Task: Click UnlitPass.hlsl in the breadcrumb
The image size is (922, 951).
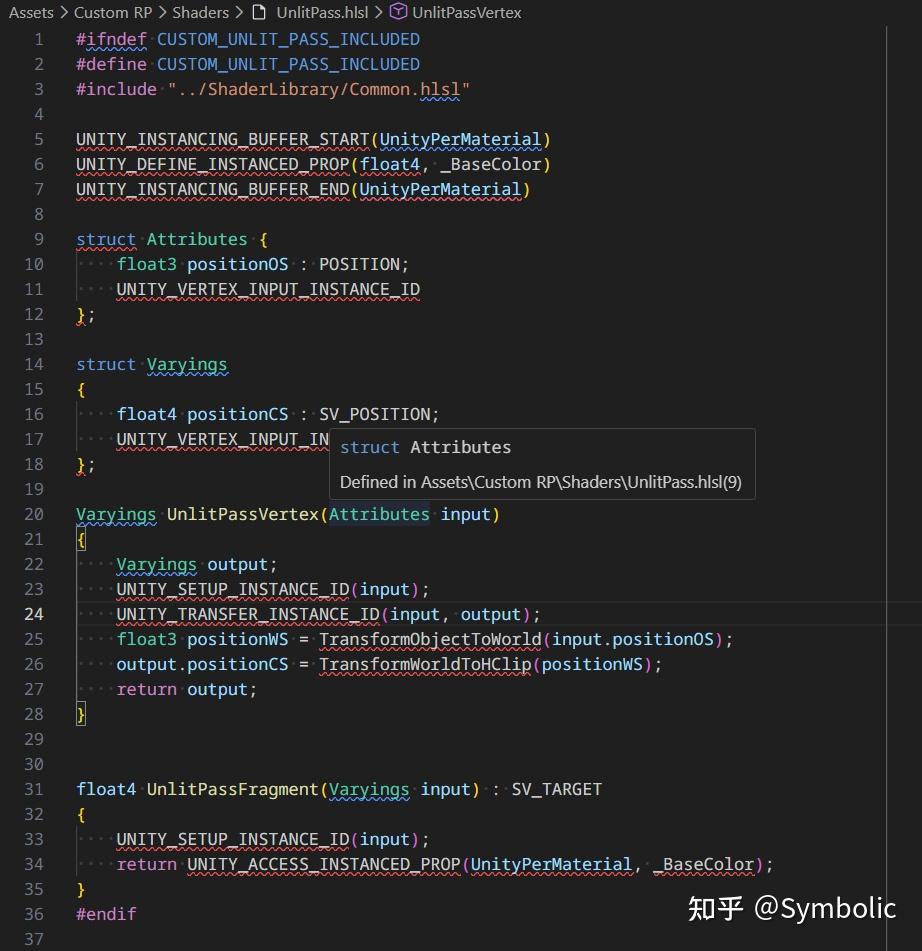Action: [x=322, y=12]
